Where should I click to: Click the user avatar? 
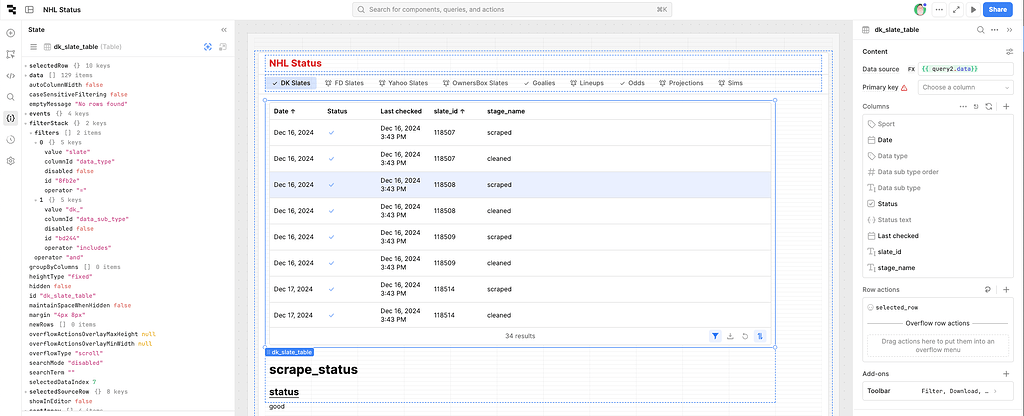(x=920, y=10)
